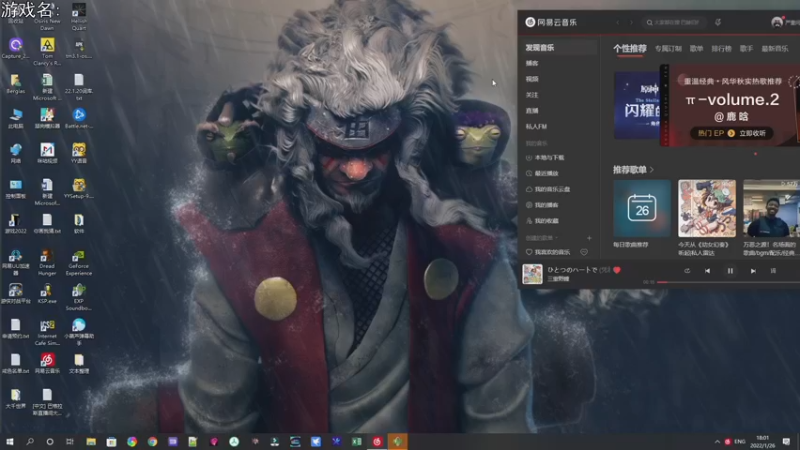
Task: Switch to 歌手 tab
Action: pos(746,48)
